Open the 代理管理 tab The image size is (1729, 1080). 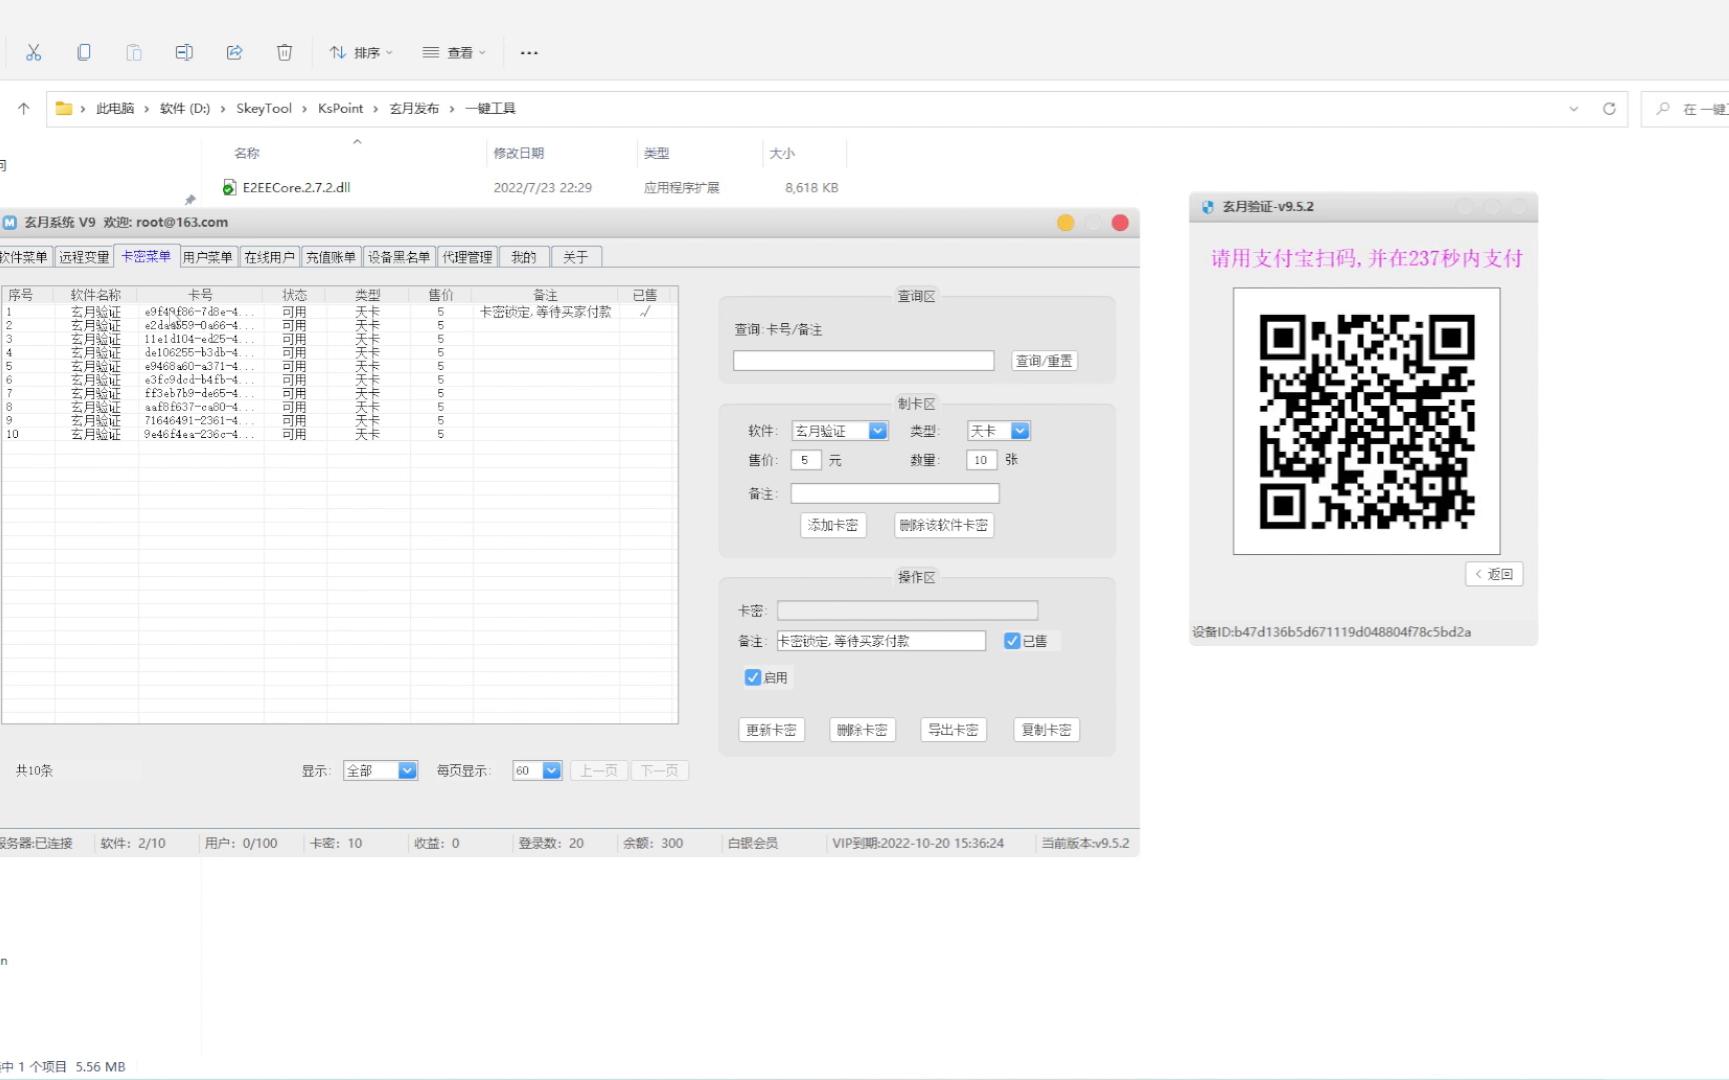click(468, 257)
